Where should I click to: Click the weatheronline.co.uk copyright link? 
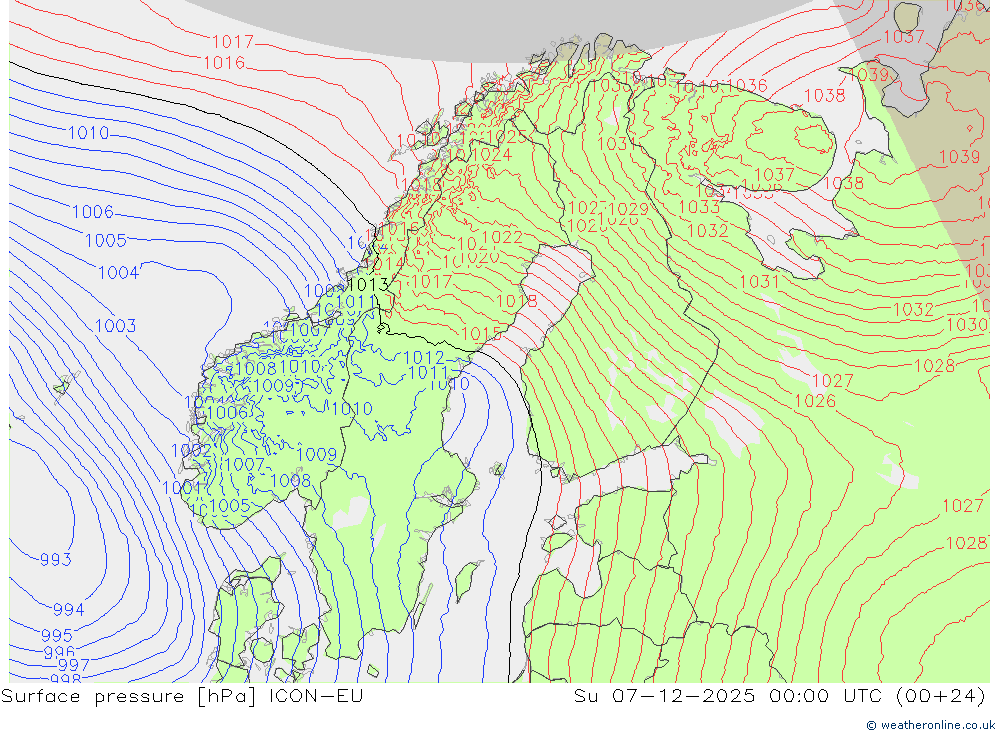(x=930, y=725)
